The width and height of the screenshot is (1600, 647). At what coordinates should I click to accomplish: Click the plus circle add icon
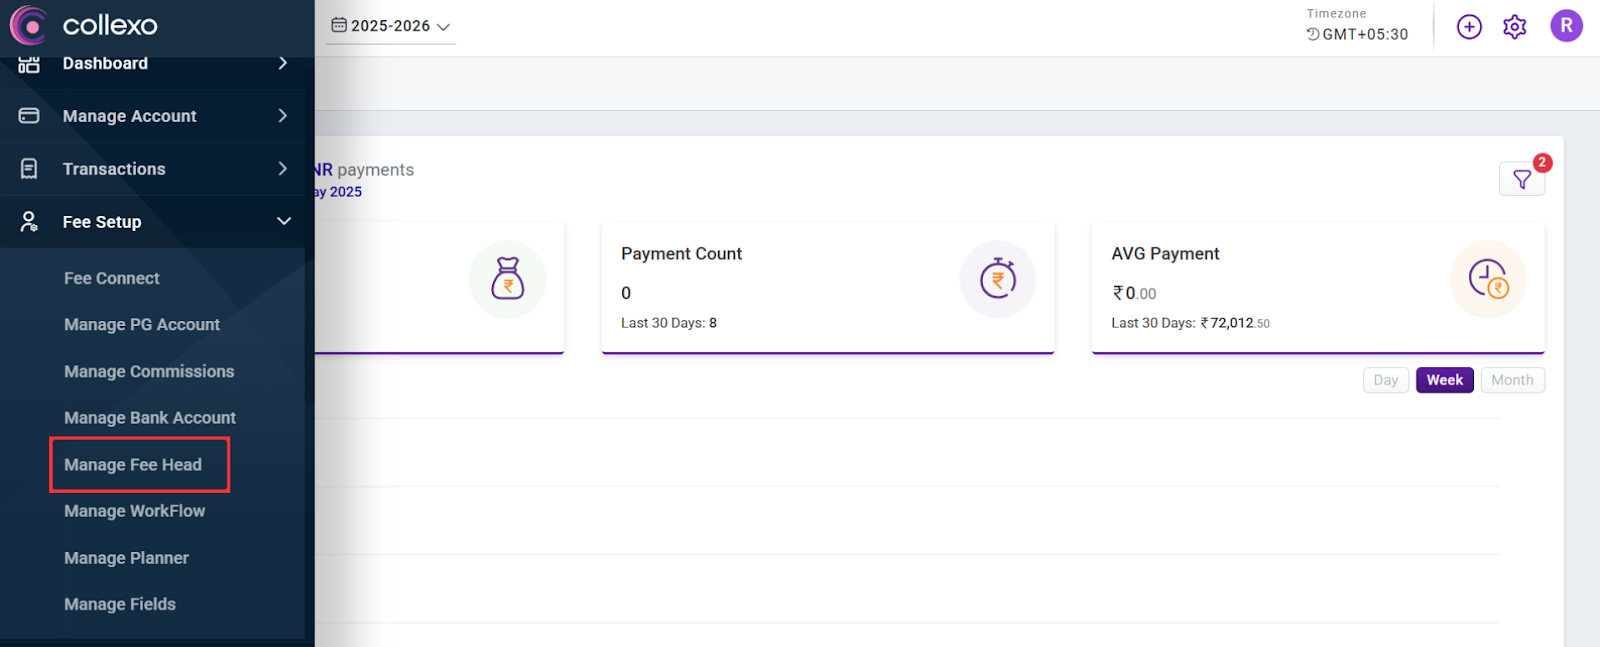click(x=1468, y=27)
